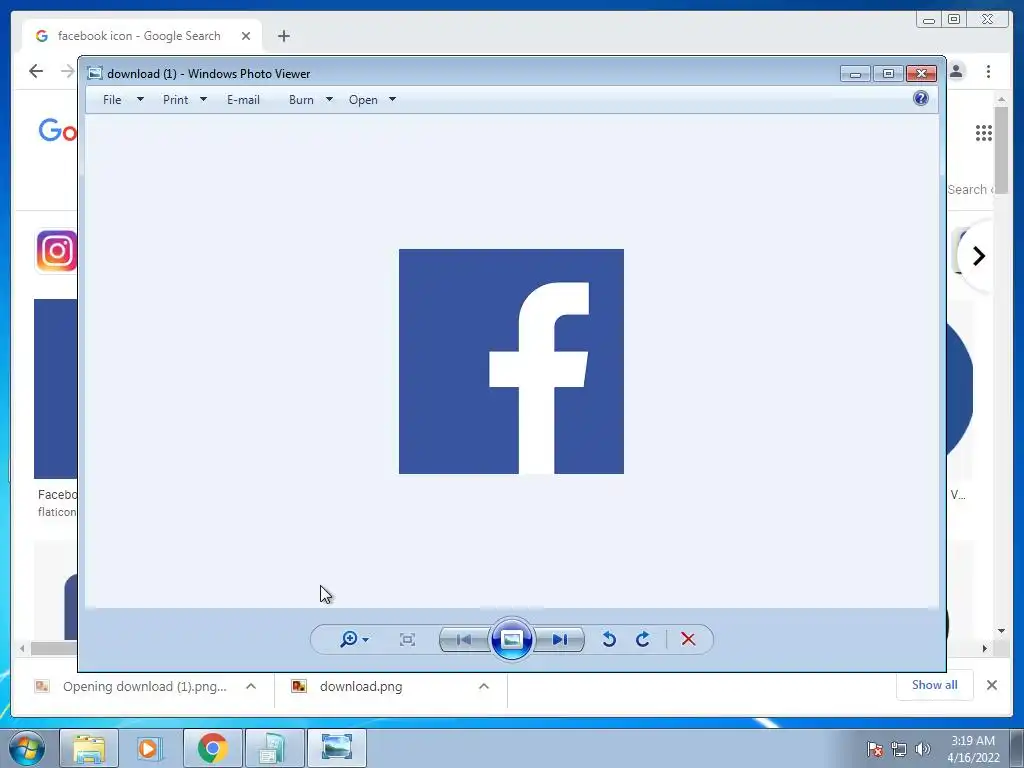
Task: Click the Action Center flag icon
Action: pos(874,749)
